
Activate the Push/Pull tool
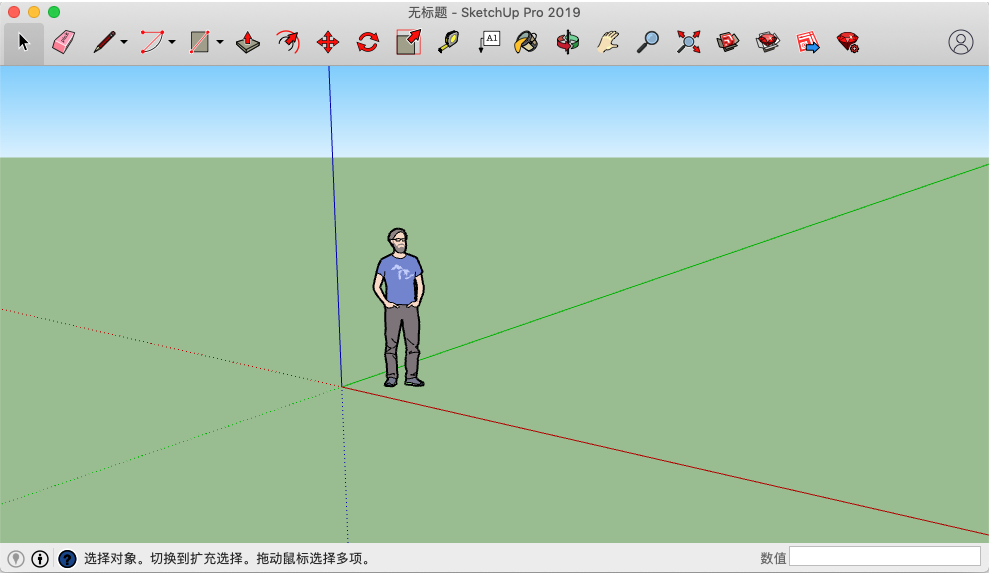coord(247,42)
